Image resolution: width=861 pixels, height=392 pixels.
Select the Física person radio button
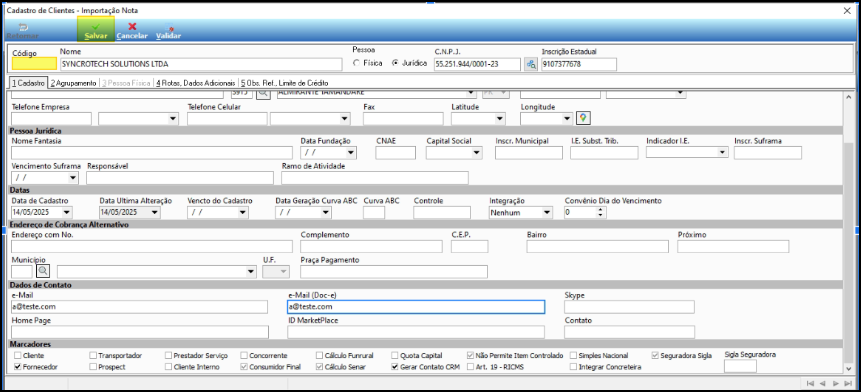coord(356,64)
